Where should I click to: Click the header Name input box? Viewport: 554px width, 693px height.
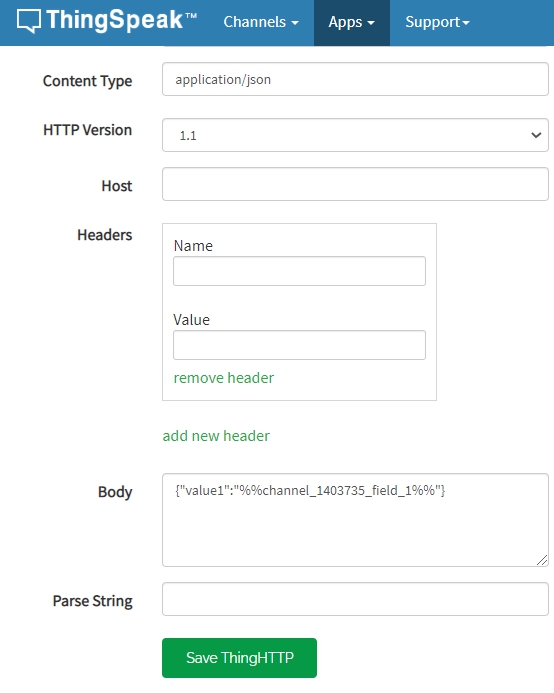click(299, 271)
